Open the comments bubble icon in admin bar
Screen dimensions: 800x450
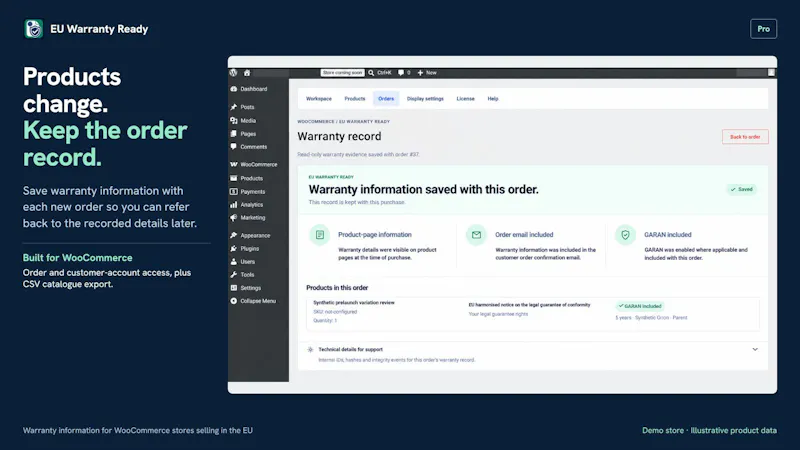(x=401, y=72)
